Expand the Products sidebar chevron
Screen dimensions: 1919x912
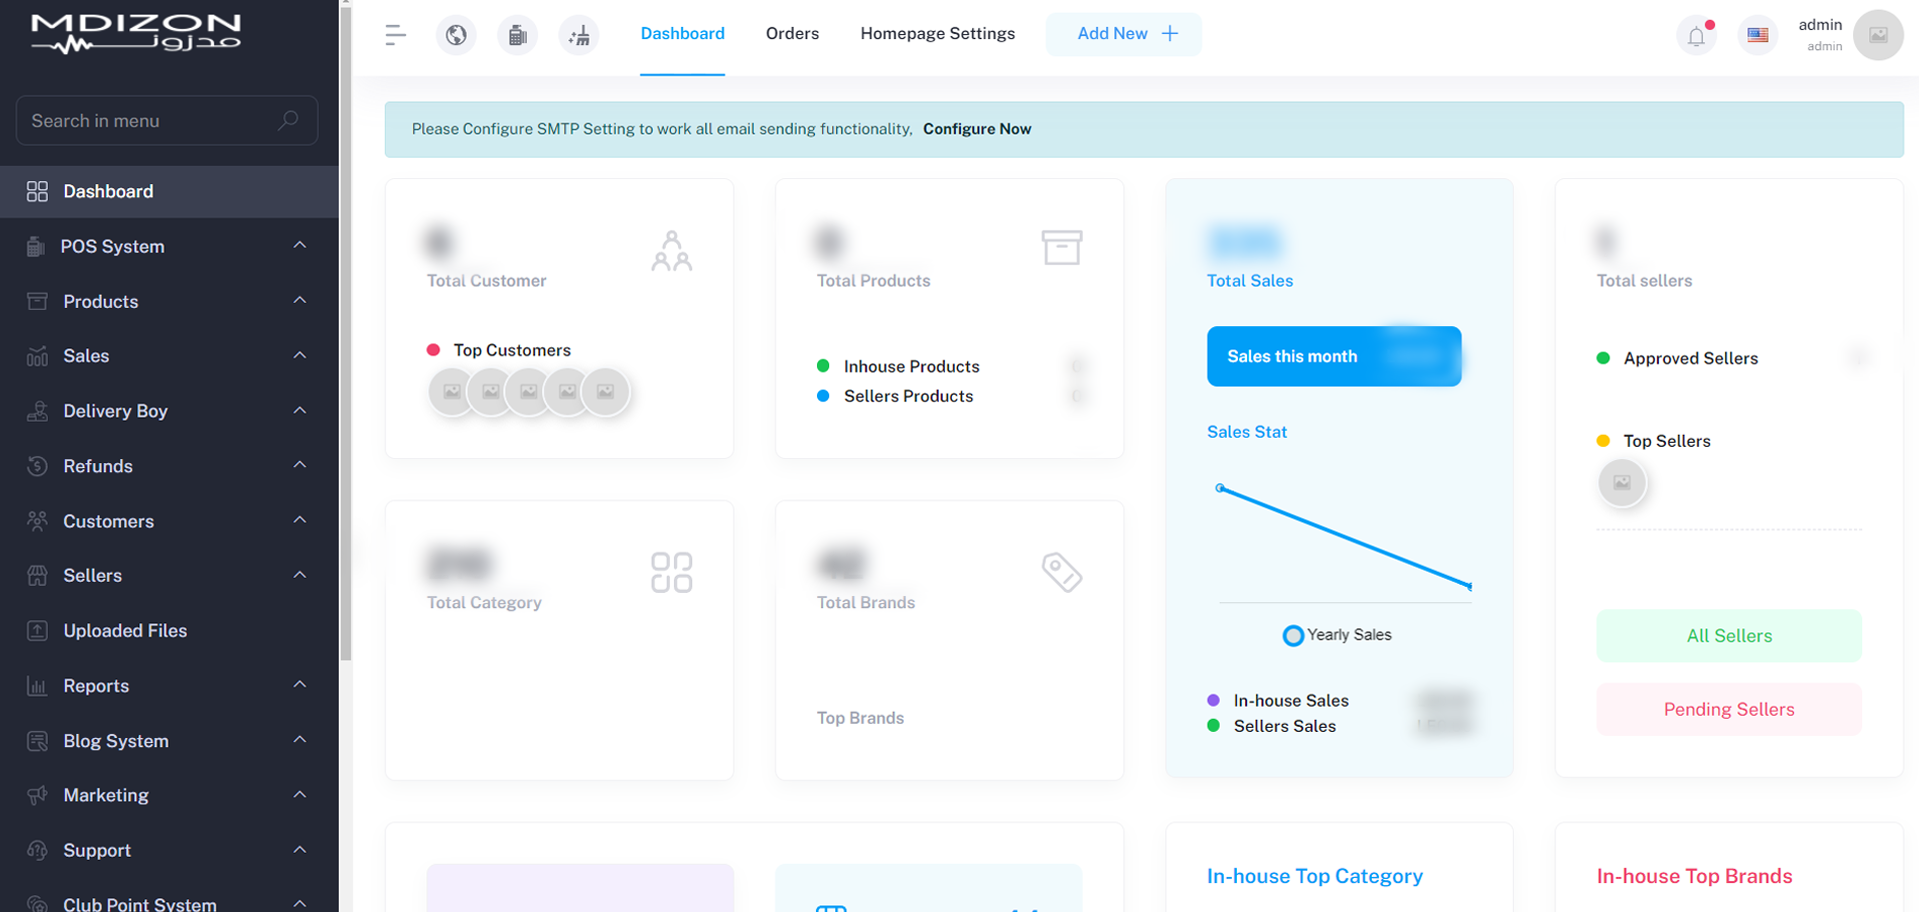(299, 301)
